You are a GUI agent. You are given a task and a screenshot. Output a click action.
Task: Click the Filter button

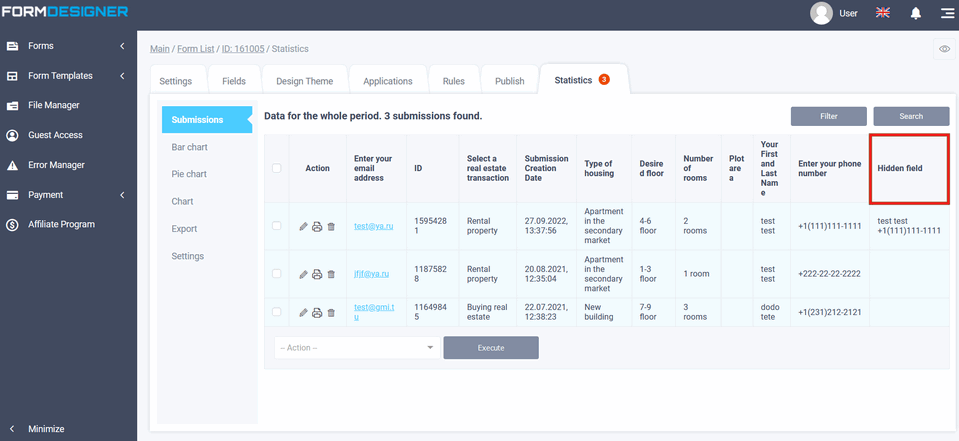coord(828,116)
